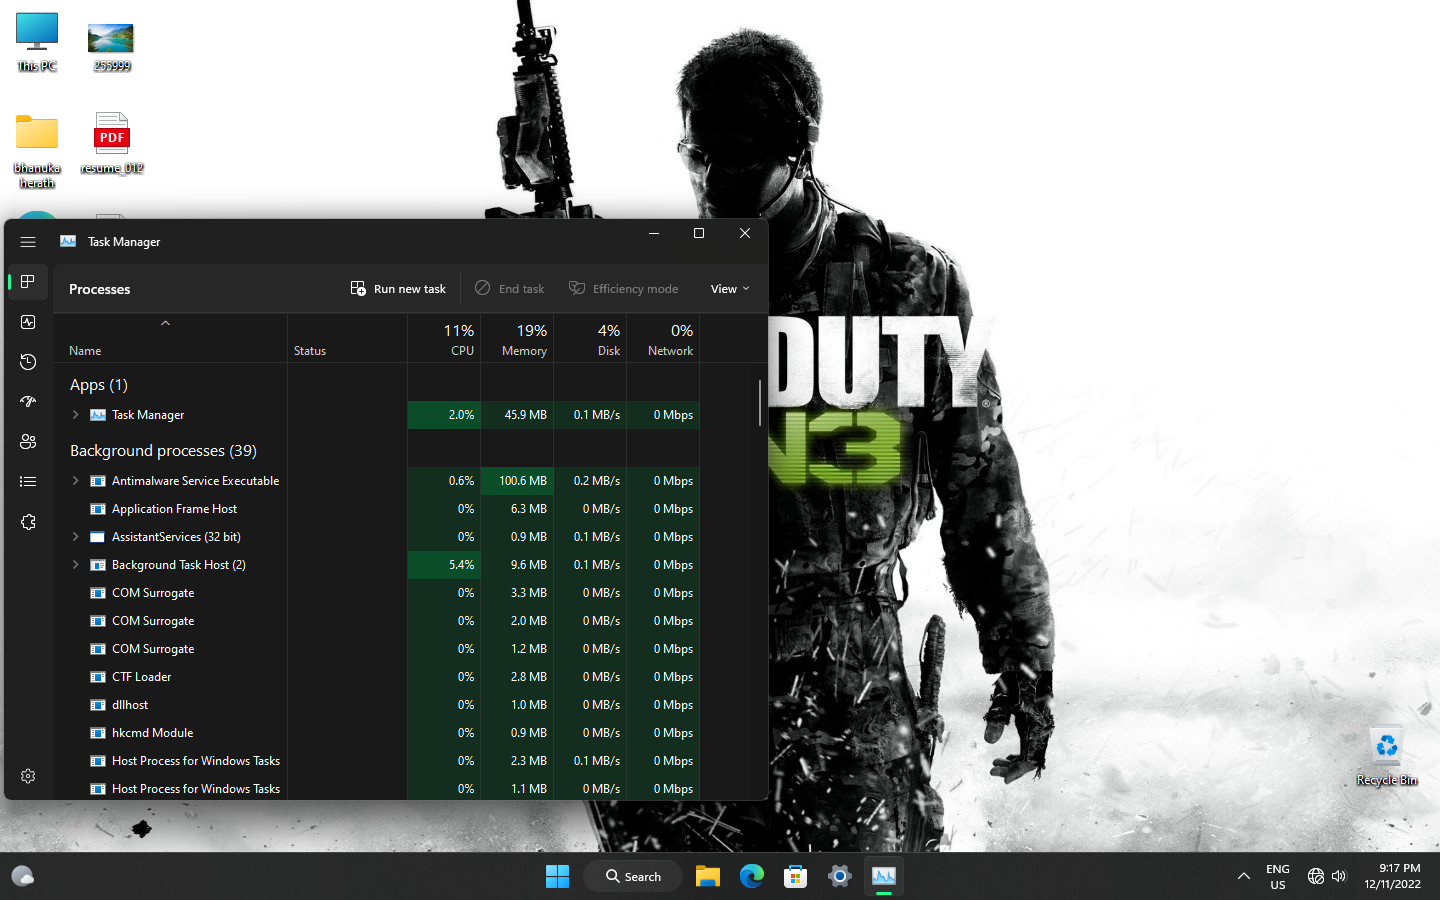Viewport: 1440px width, 900px height.
Task: Open the Processes page icon in sidebar
Action: pos(28,282)
